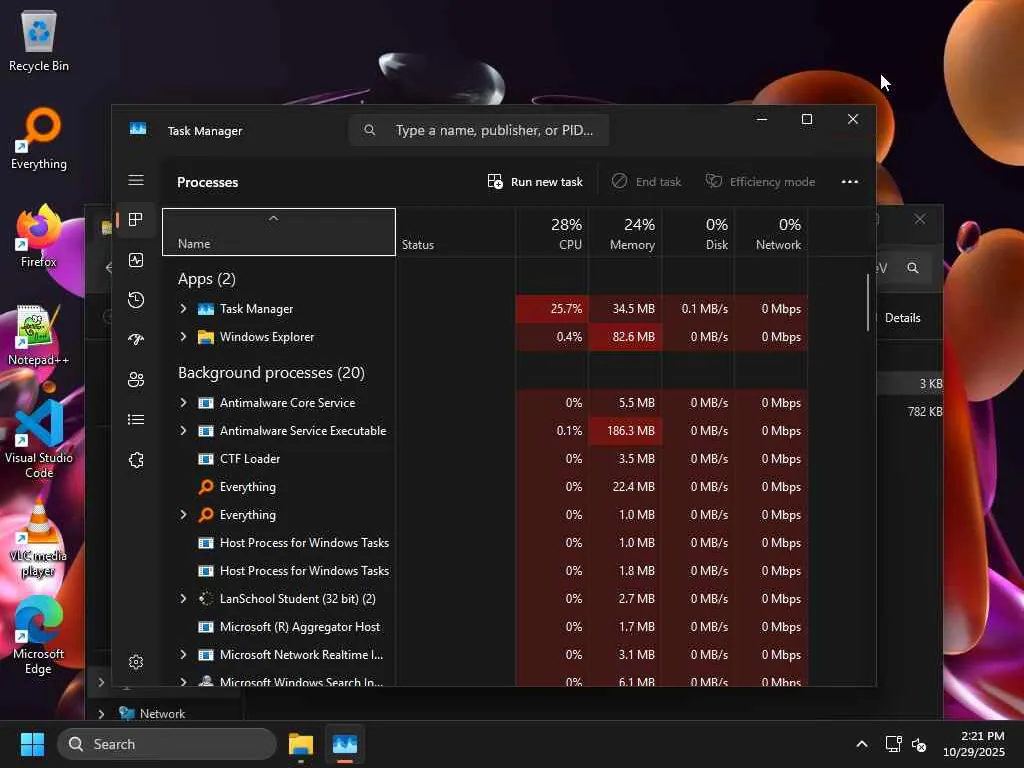1024x768 pixels.
Task: Expand Network node in File Explorer
Action: 101,714
